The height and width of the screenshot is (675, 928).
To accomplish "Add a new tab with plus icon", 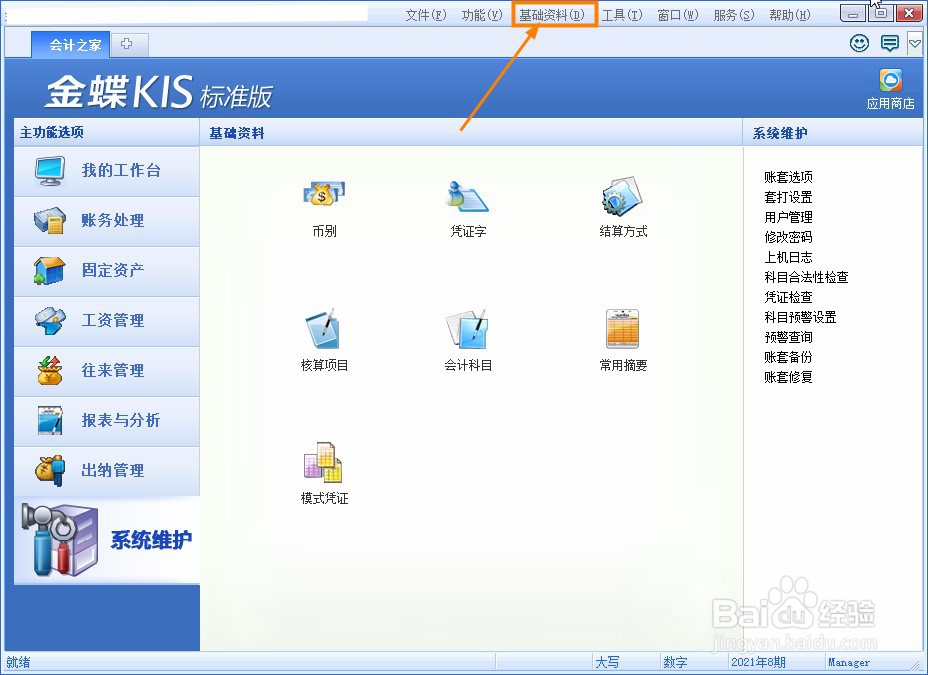I will point(126,43).
